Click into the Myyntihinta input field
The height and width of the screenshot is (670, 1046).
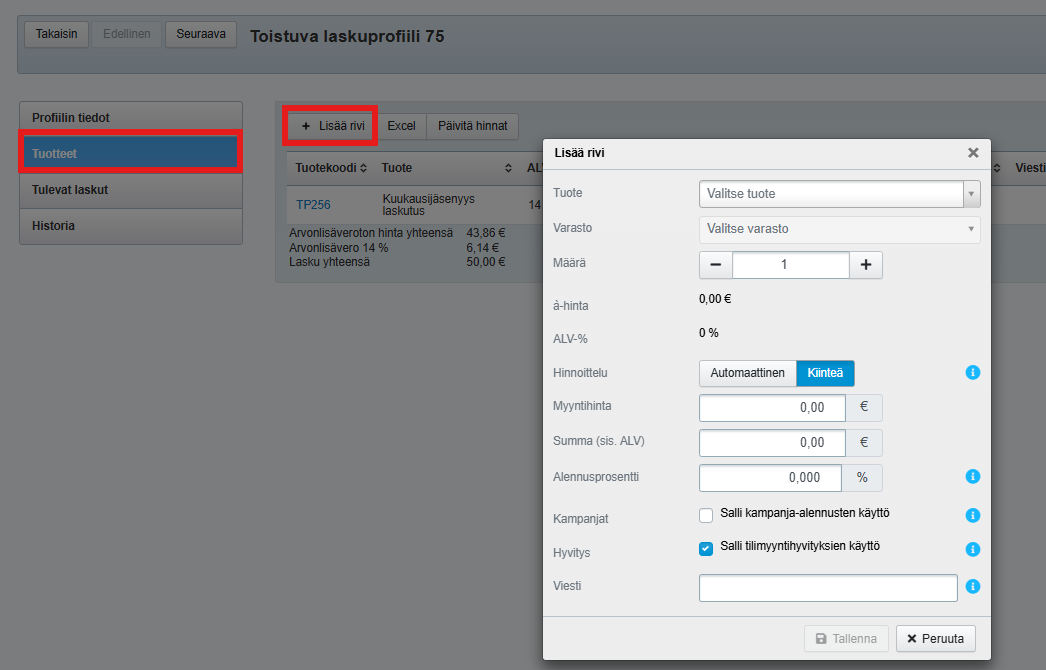772,408
